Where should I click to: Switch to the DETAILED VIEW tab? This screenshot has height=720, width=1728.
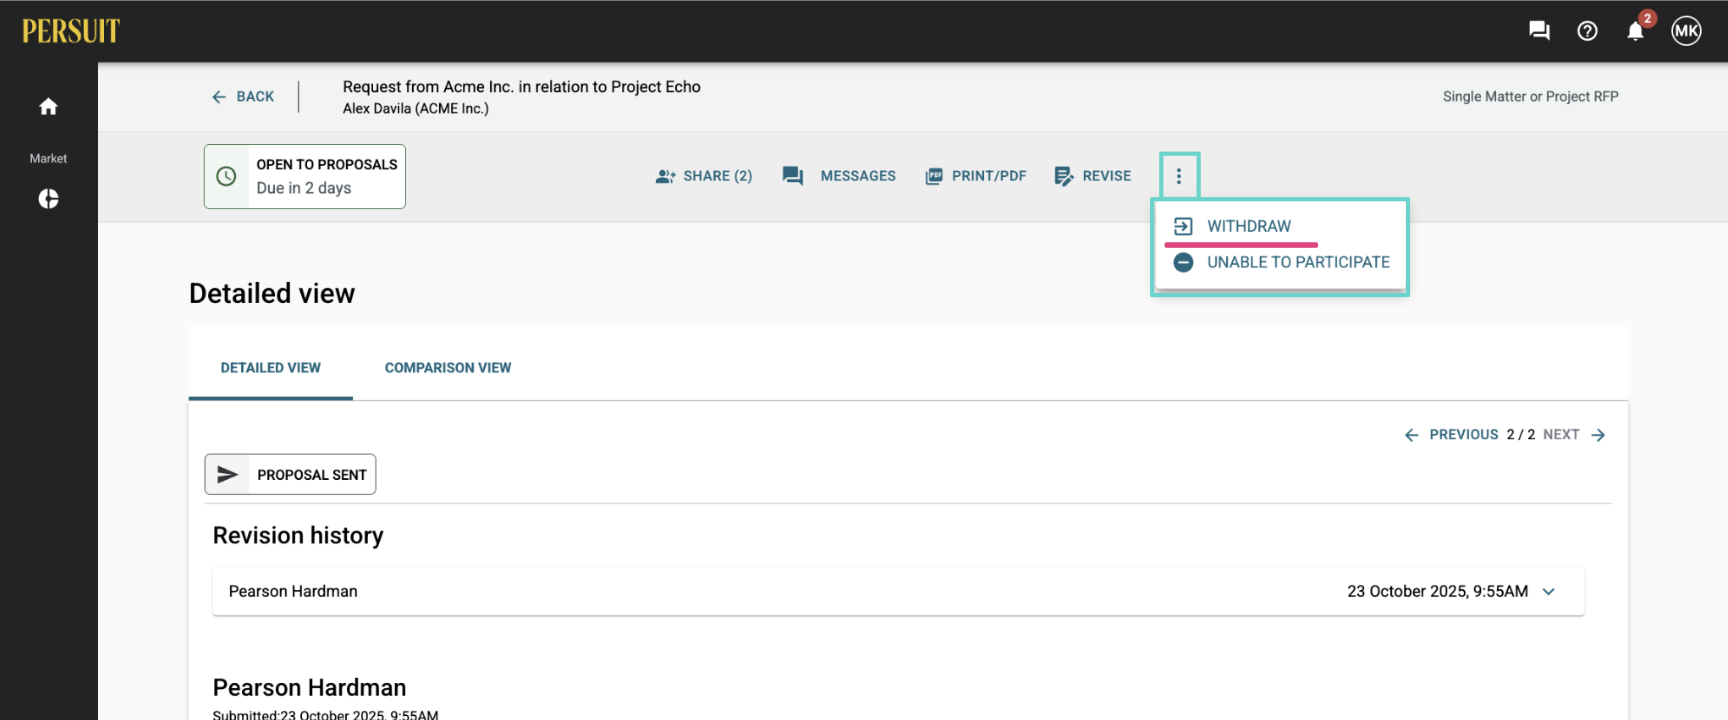pos(271,368)
